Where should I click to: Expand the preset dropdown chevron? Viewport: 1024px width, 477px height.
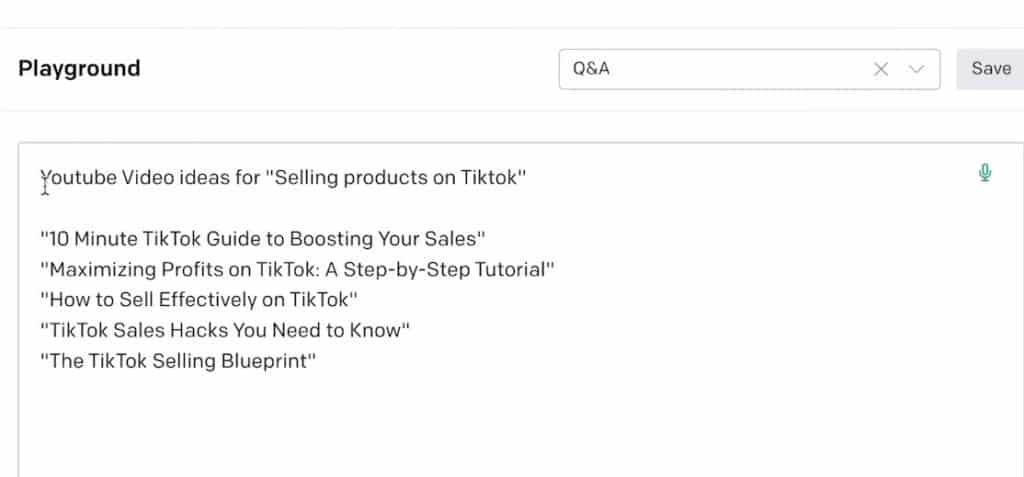[916, 69]
